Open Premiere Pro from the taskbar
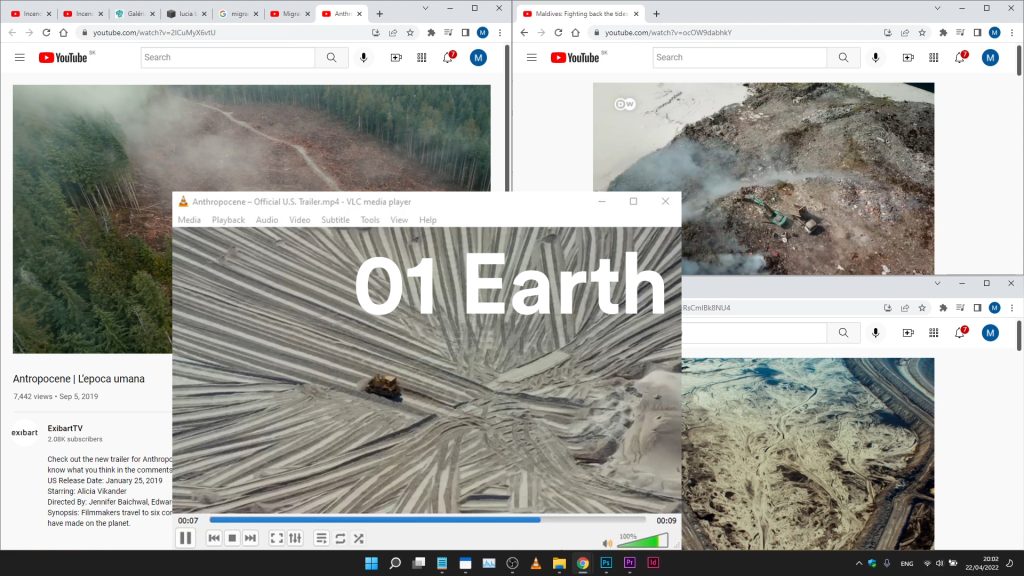1024x576 pixels. 630,563
